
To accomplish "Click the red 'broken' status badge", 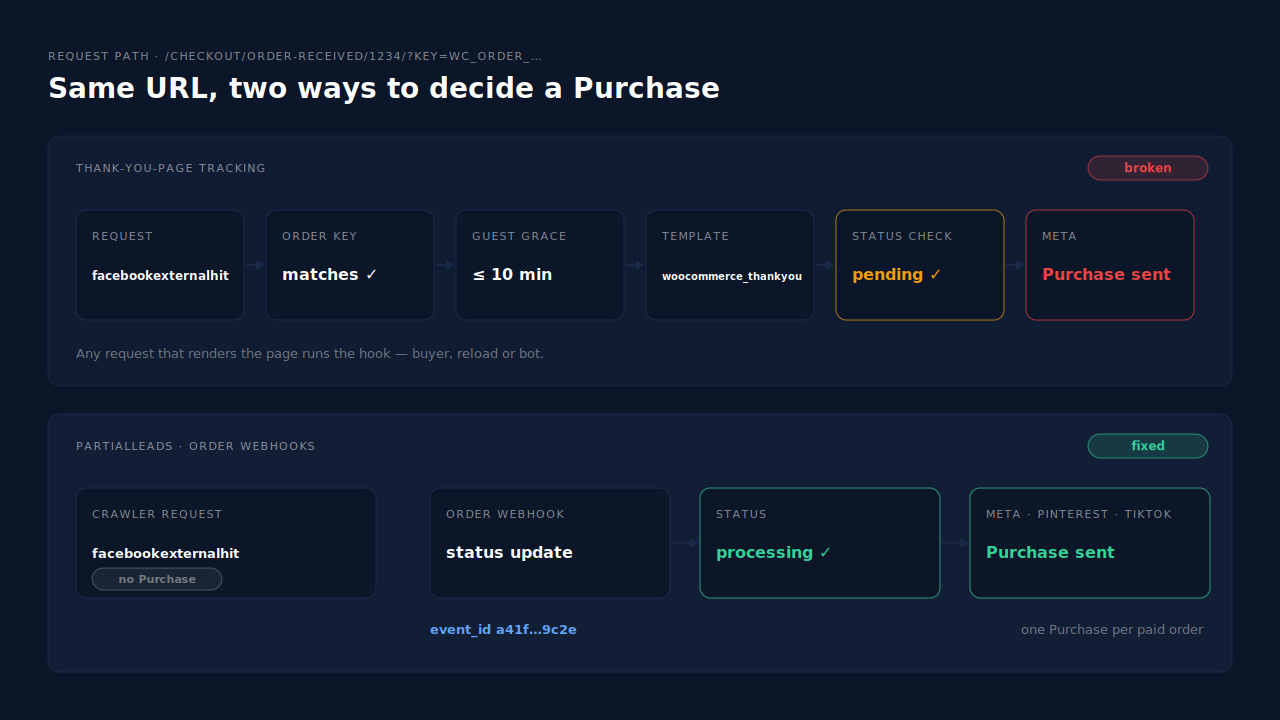I will tap(1148, 168).
